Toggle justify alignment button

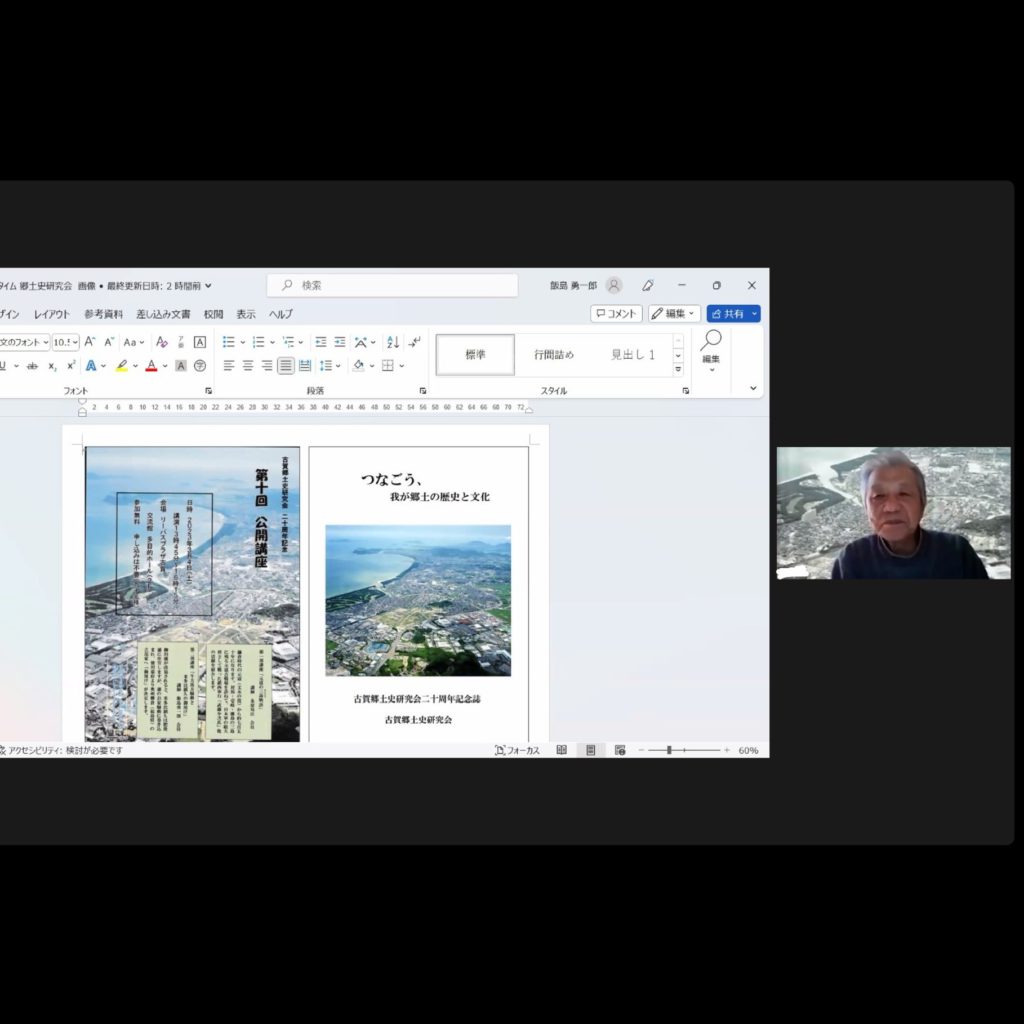click(x=286, y=366)
